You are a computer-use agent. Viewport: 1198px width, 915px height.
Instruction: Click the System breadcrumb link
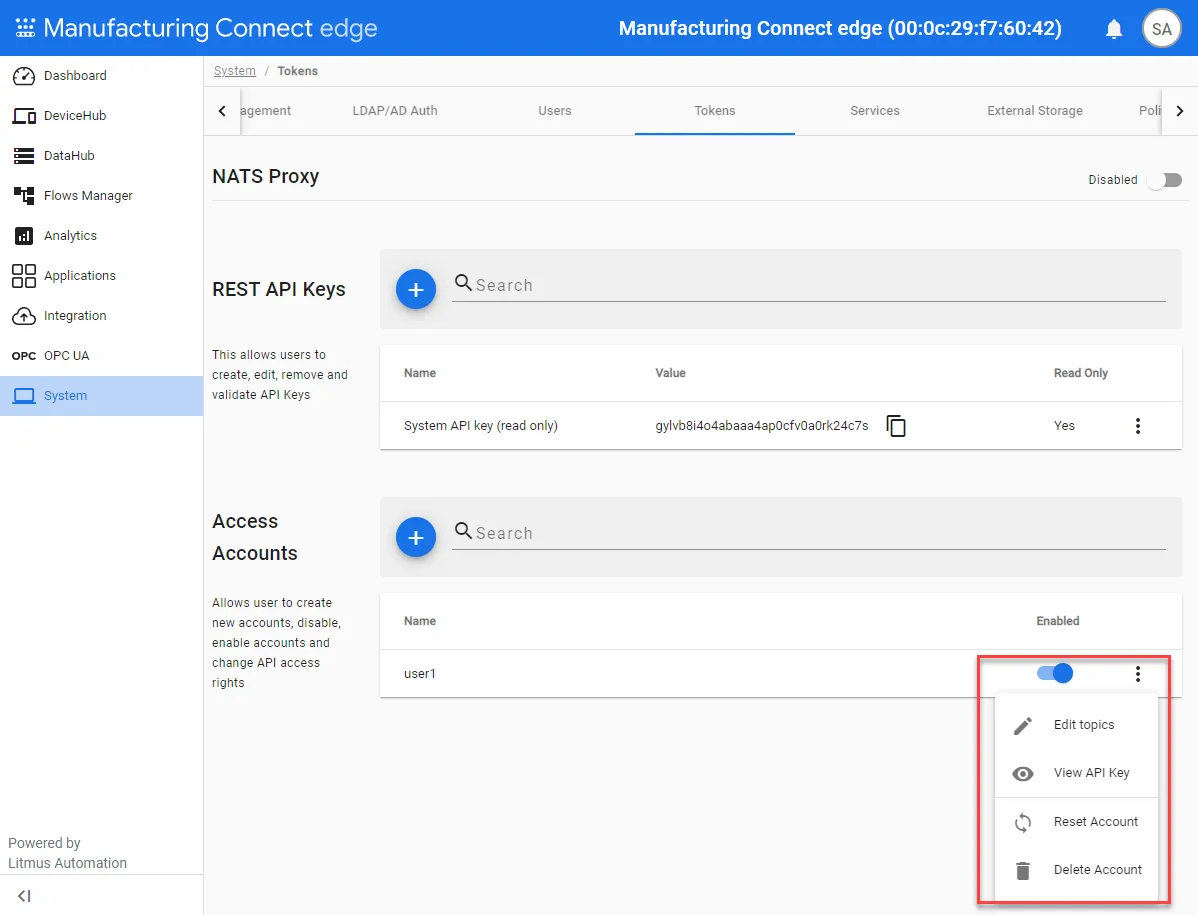tap(235, 71)
